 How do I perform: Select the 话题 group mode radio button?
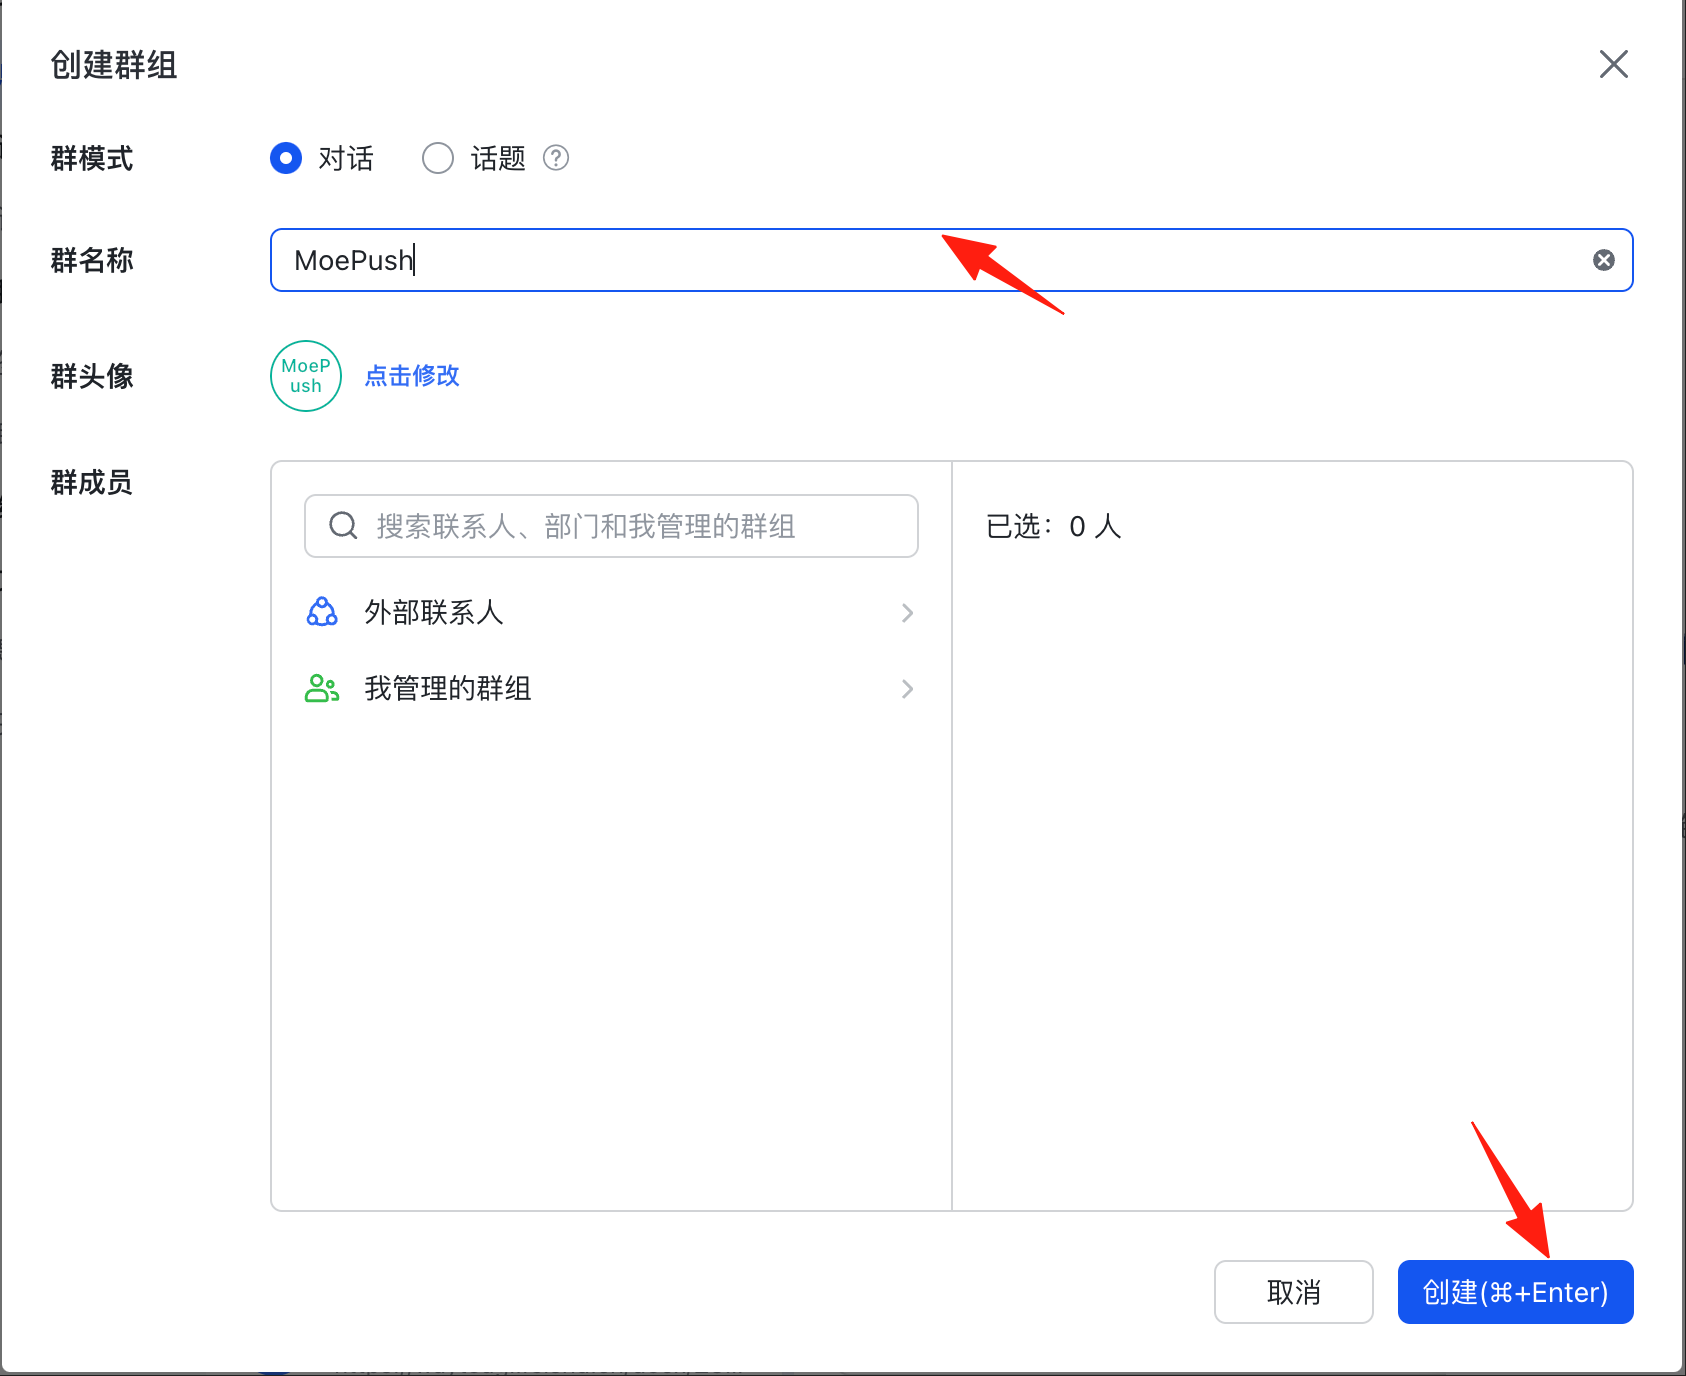[438, 158]
